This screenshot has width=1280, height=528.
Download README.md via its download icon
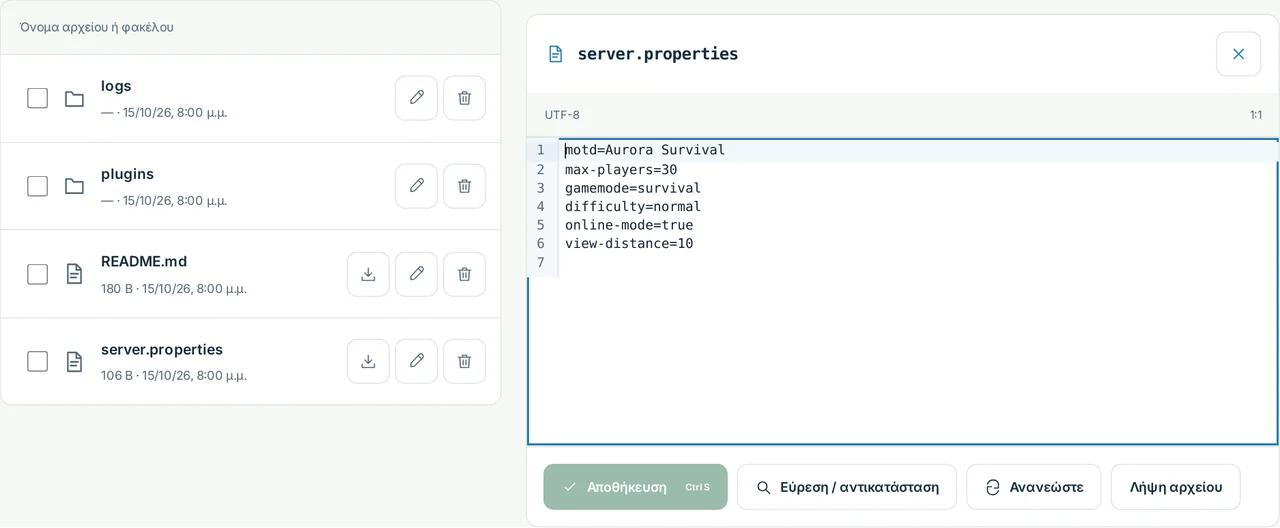(x=368, y=274)
